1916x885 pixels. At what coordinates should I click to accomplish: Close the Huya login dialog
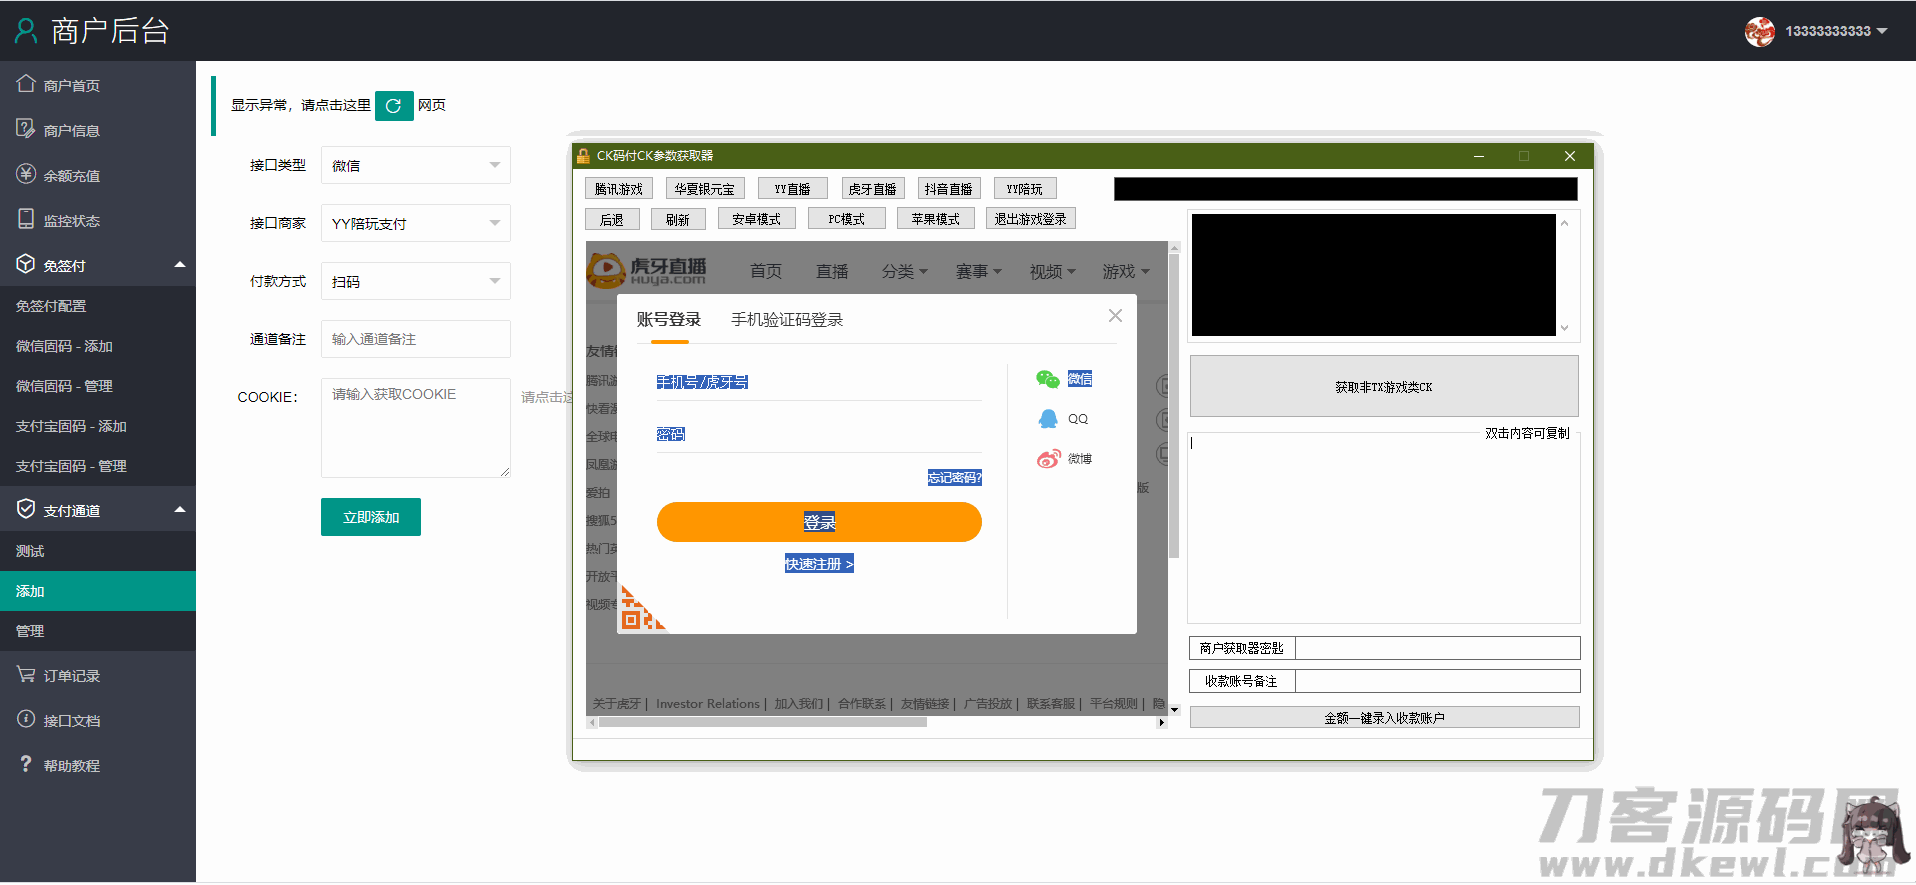click(1115, 316)
